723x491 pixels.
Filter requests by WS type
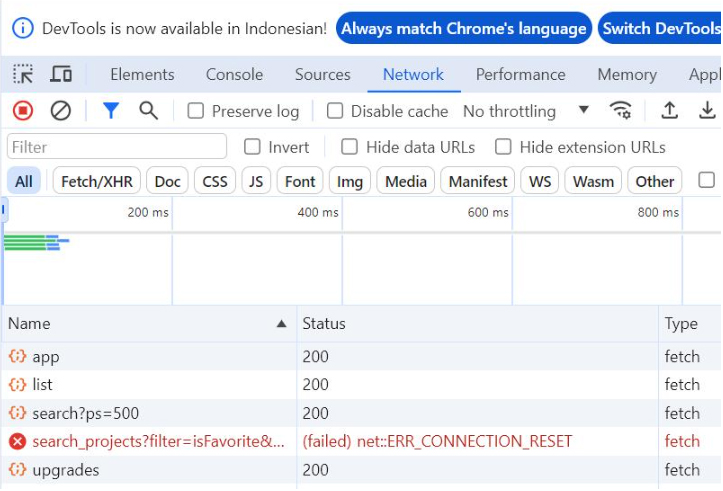540,181
